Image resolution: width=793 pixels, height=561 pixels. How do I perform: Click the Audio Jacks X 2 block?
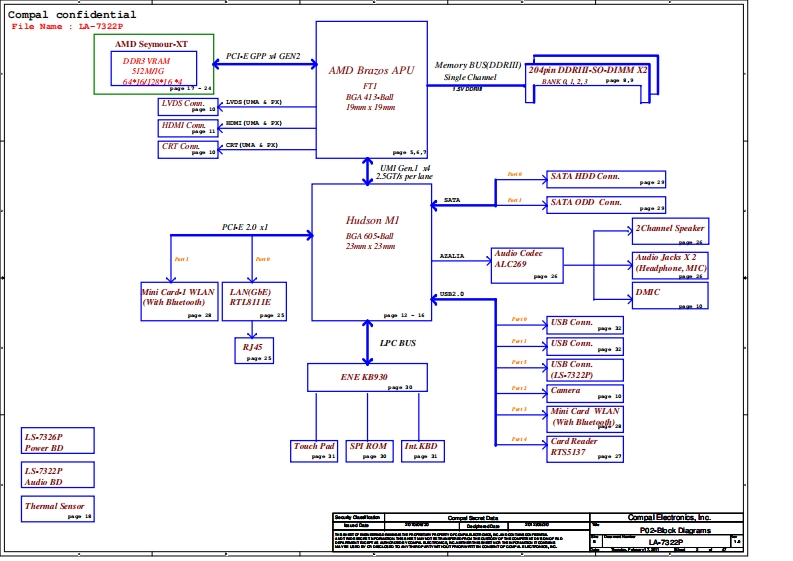coord(670,265)
